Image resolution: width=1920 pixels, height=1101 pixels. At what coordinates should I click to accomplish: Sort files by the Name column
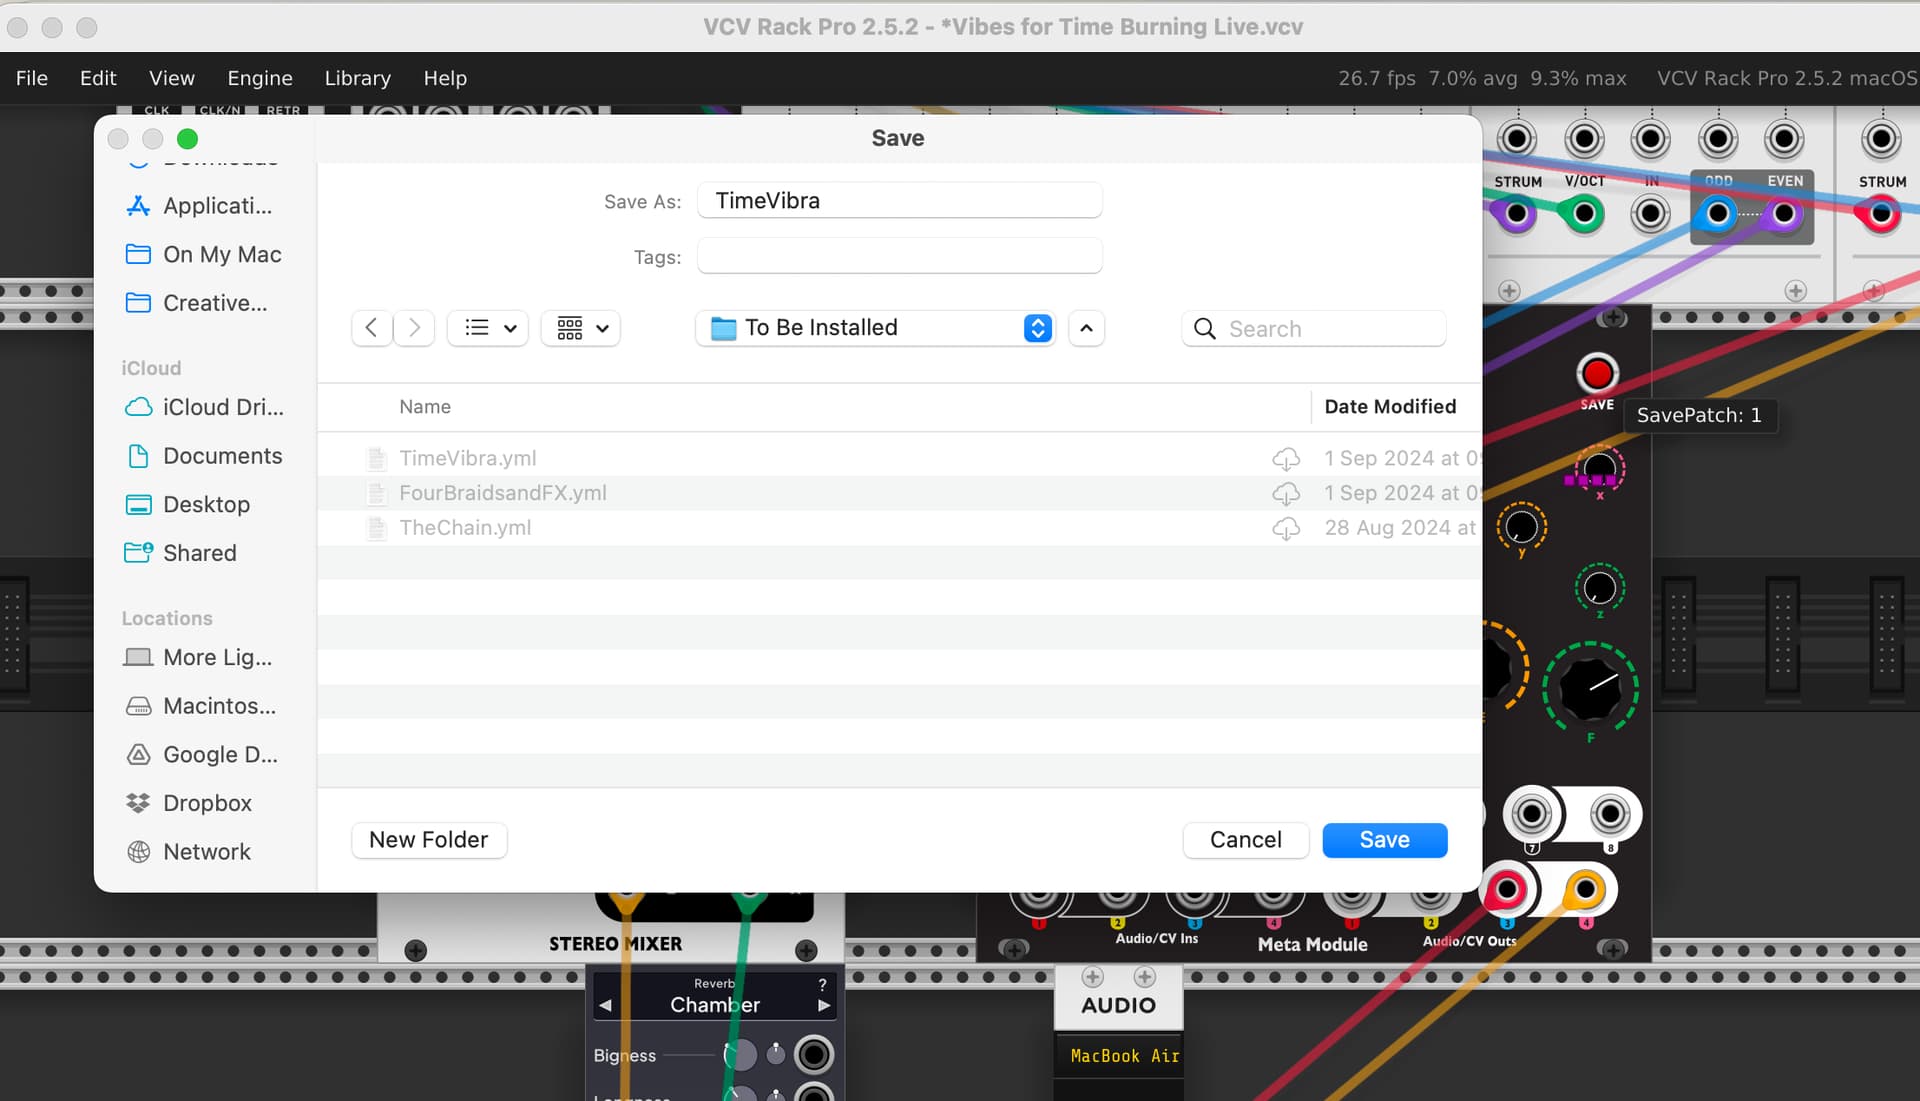pyautogui.click(x=425, y=407)
